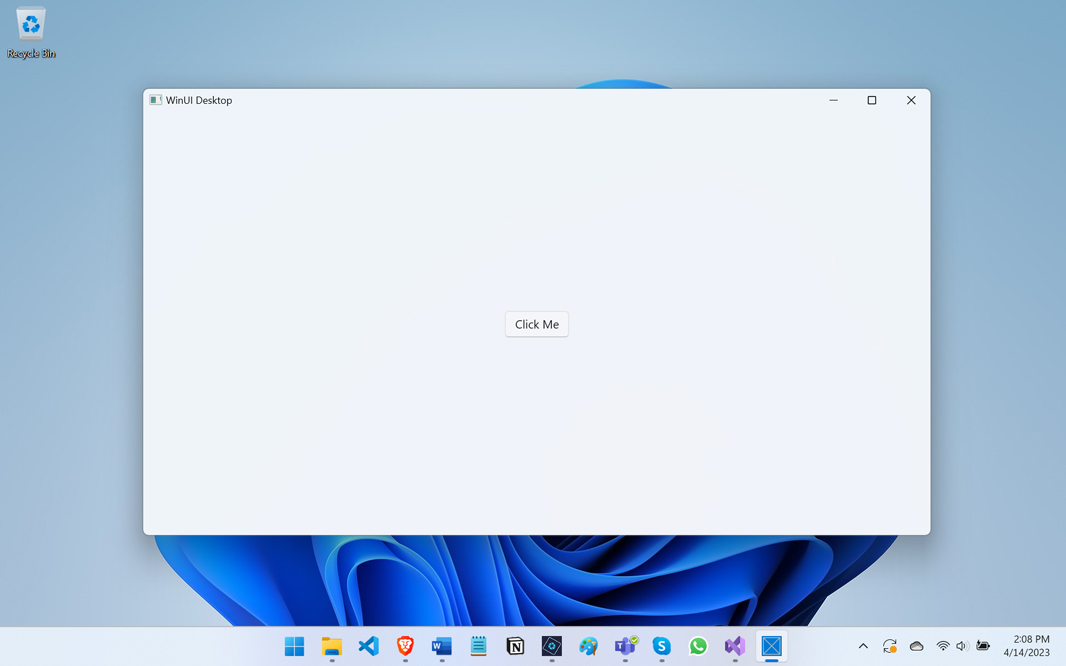Open File Explorer from the taskbar
This screenshot has height=666, width=1066.
[332, 646]
